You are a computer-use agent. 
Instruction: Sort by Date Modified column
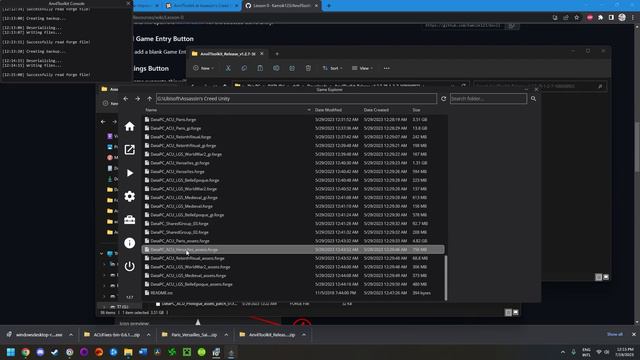[x=329, y=110]
